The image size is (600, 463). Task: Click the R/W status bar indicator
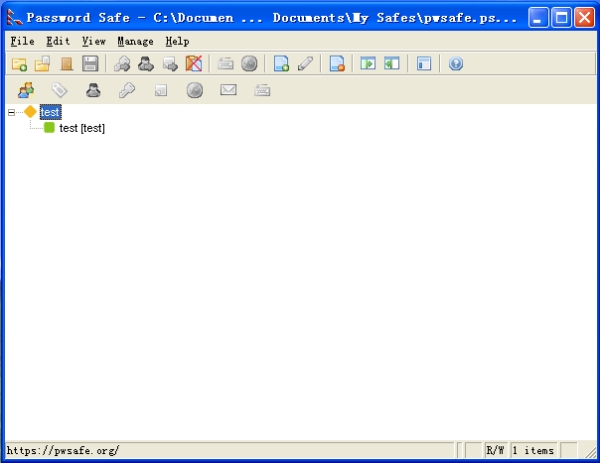[495, 450]
